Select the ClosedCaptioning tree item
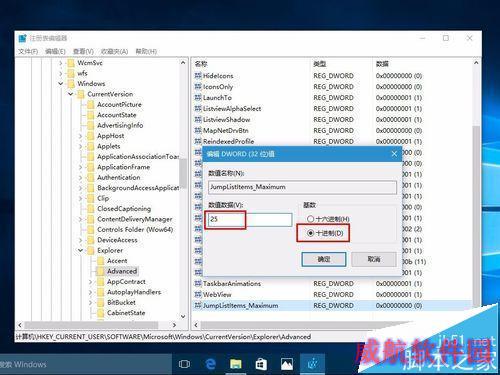The width and height of the screenshot is (500, 375). pyautogui.click(x=124, y=209)
